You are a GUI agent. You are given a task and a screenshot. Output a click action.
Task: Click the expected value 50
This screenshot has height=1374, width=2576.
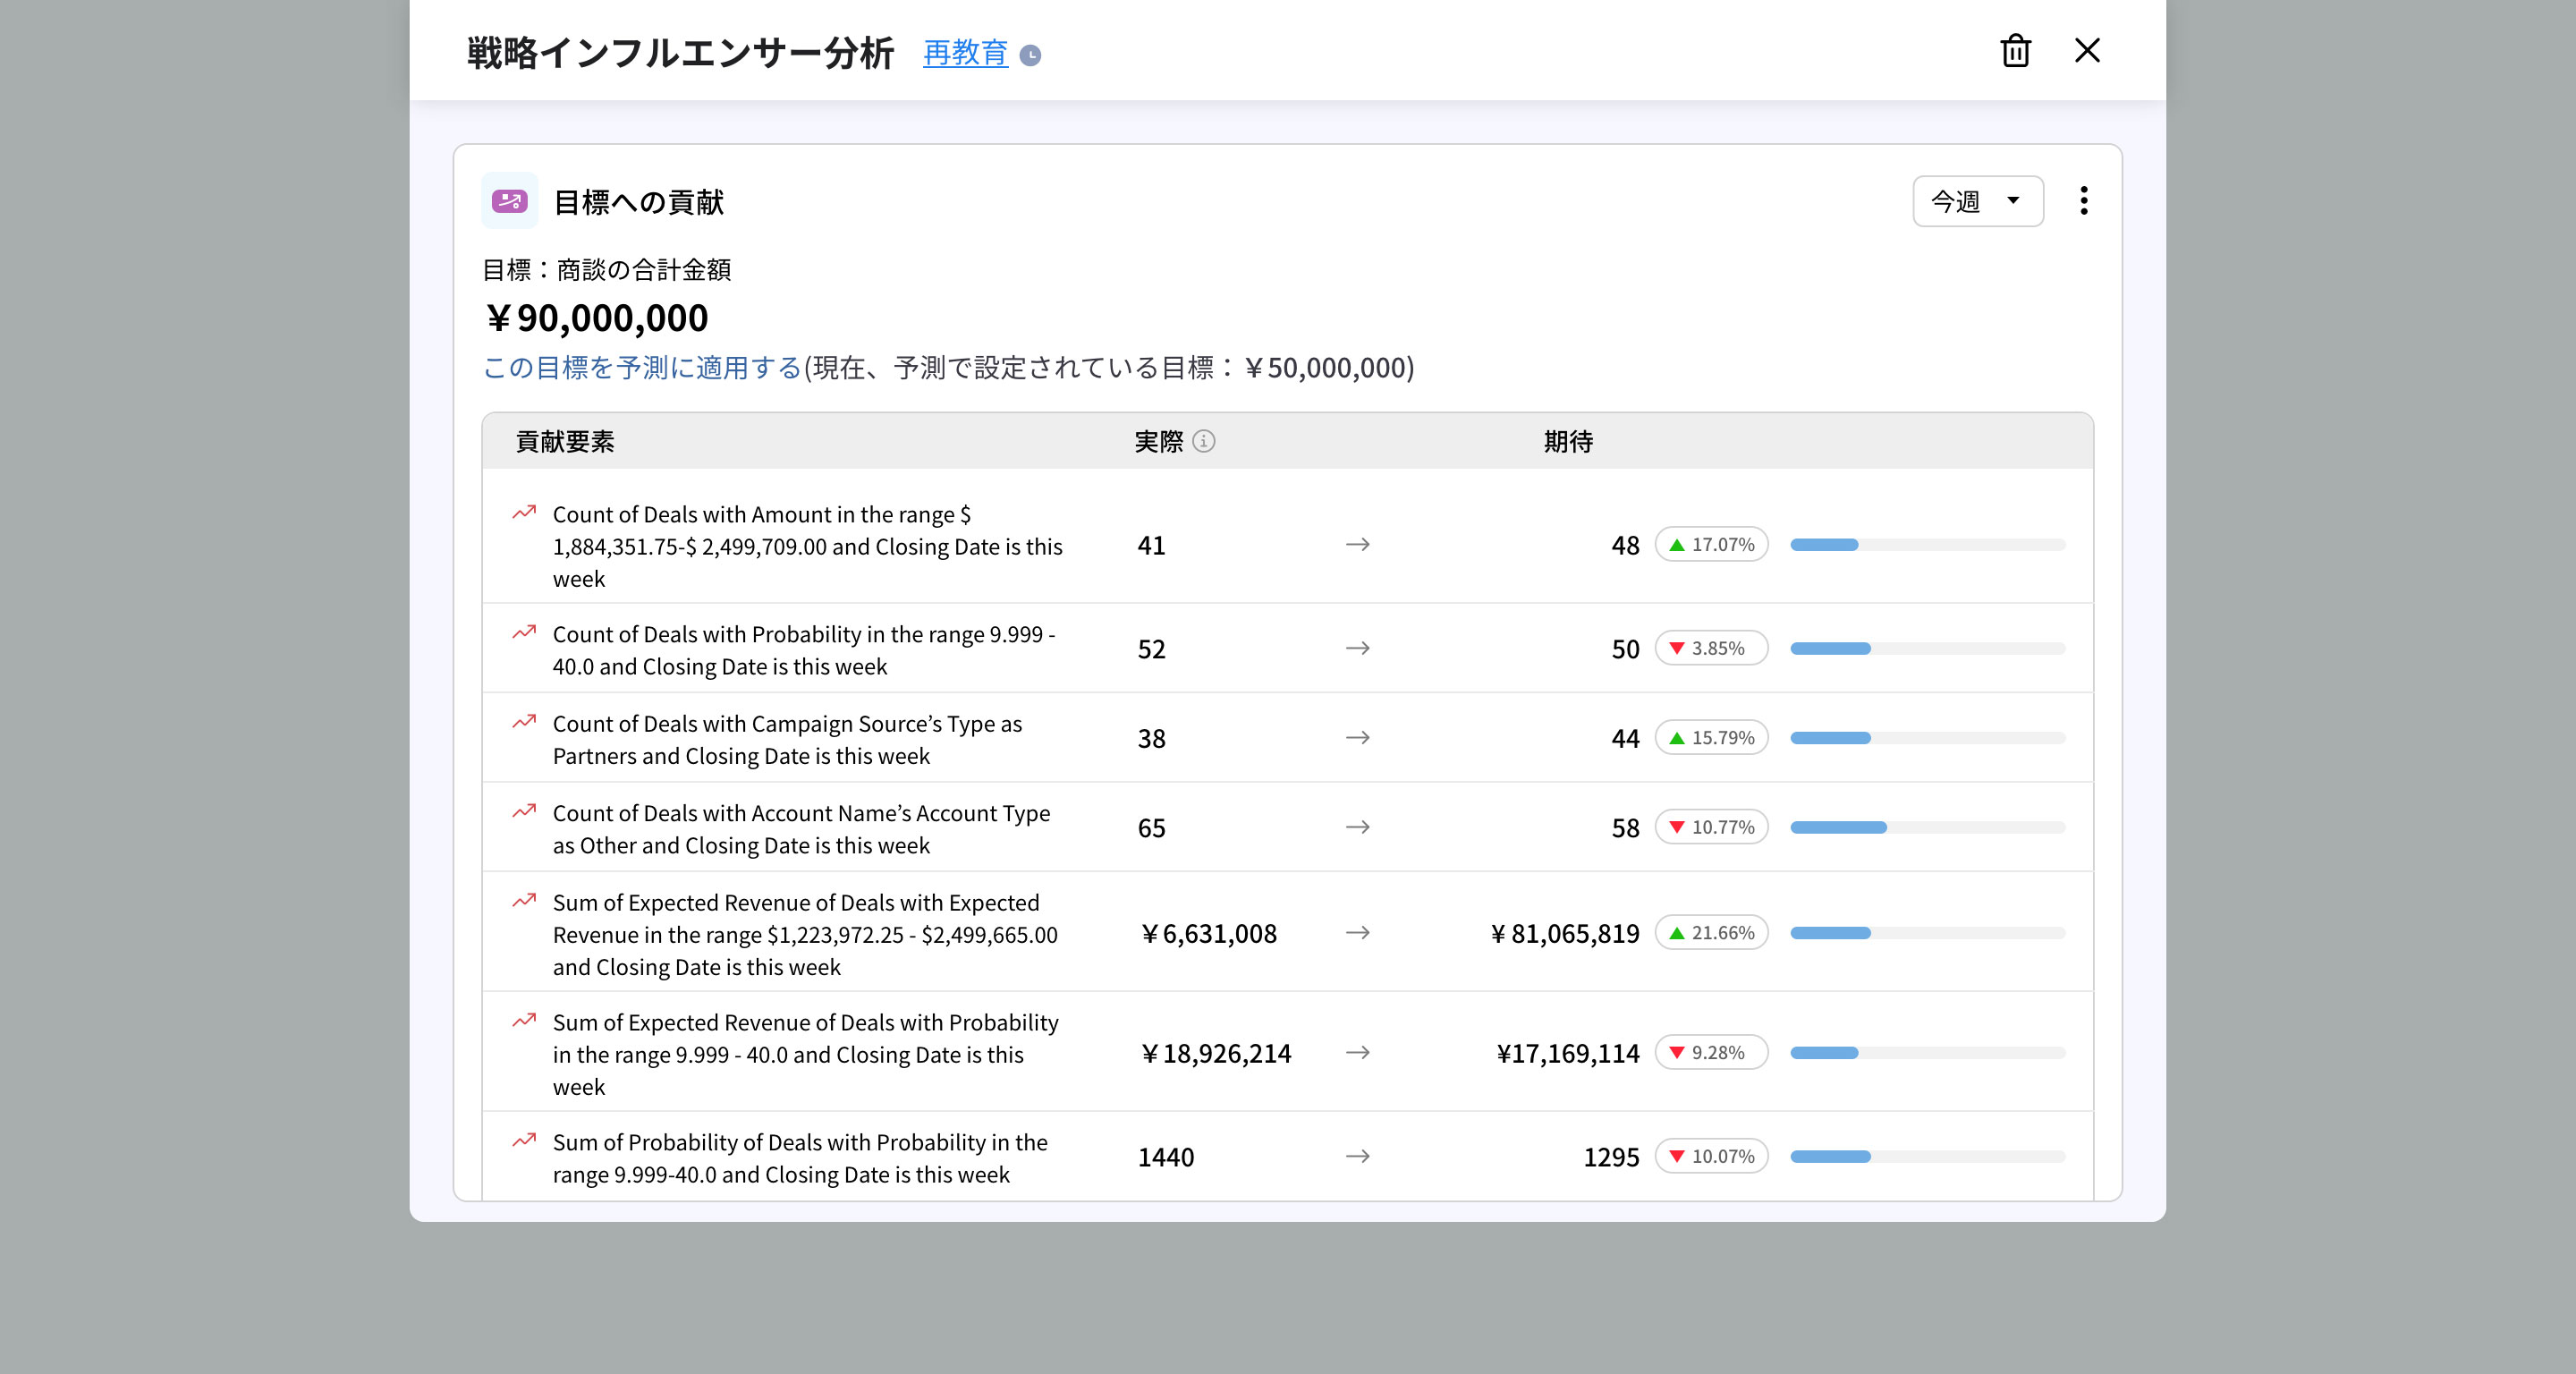point(1625,649)
